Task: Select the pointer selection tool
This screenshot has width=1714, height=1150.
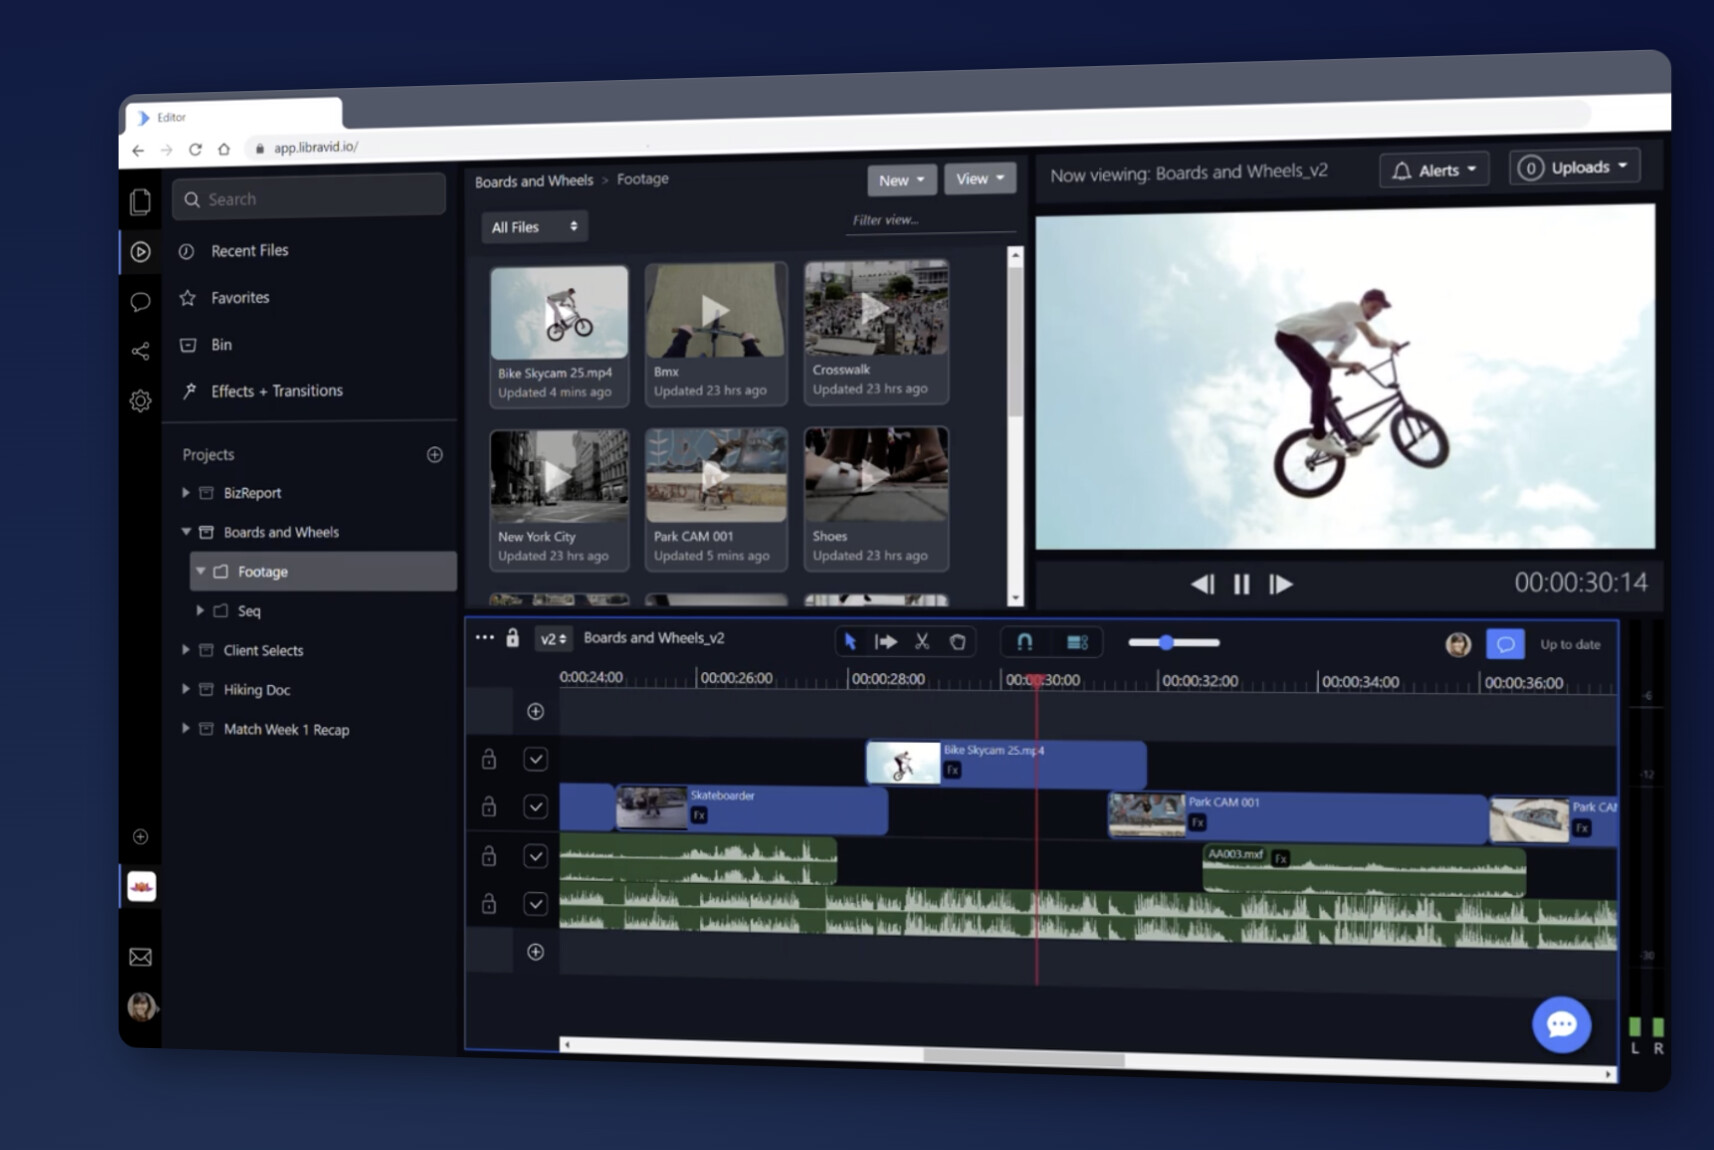Action: pos(848,642)
